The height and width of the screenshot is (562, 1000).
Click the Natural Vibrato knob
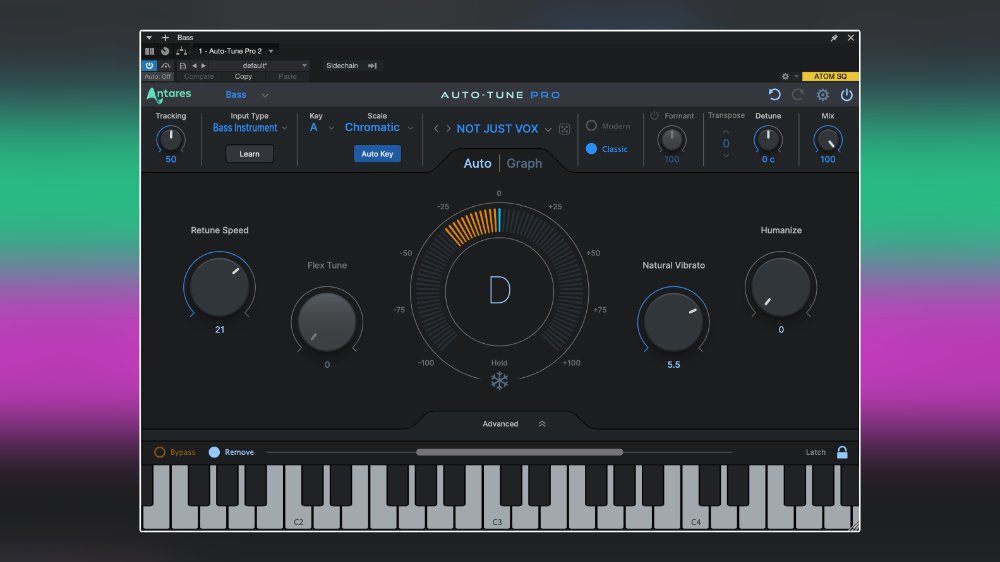673,322
